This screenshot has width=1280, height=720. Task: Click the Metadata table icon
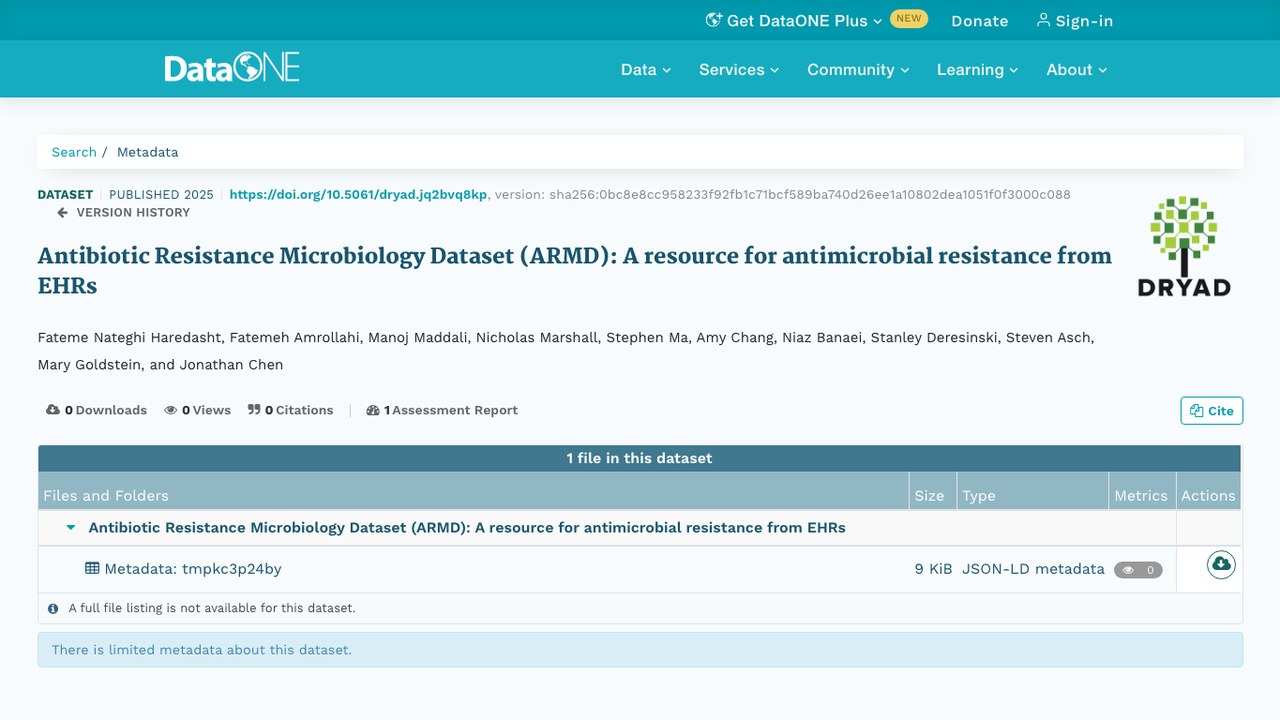click(92, 568)
